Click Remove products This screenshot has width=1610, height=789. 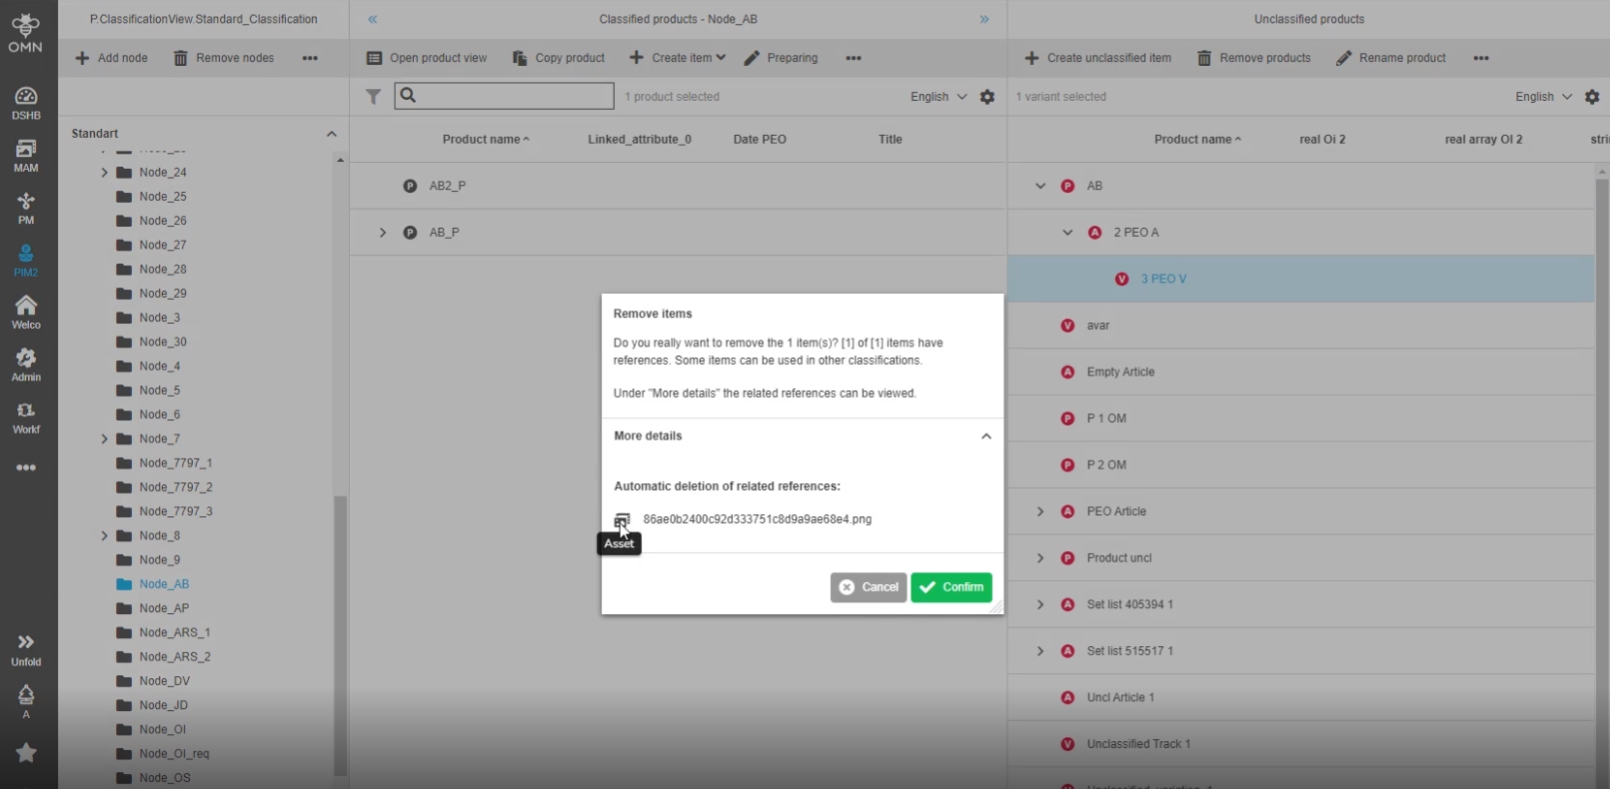pyautogui.click(x=1254, y=58)
